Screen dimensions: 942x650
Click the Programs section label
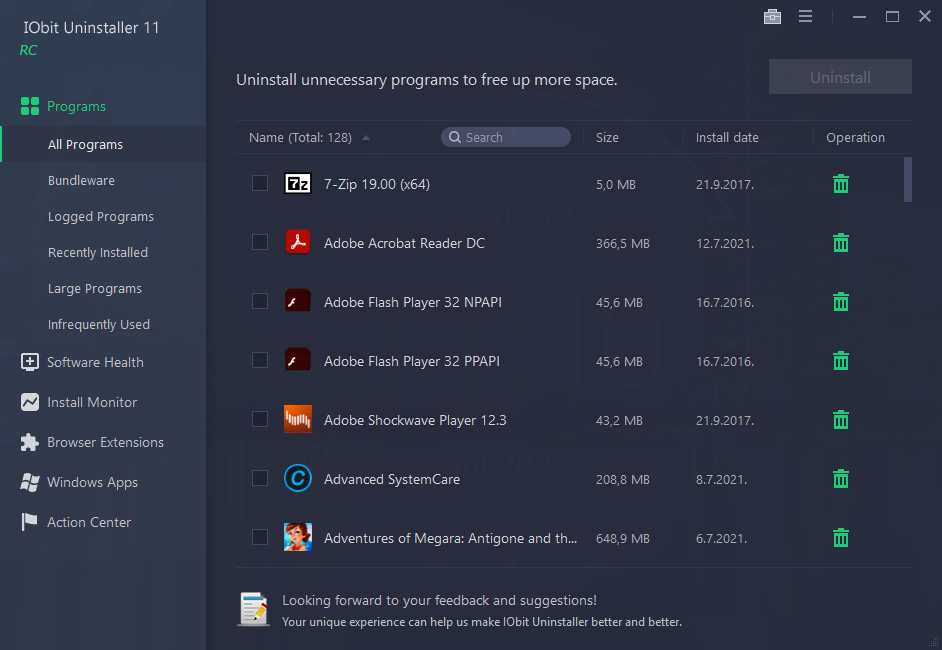pyautogui.click(x=76, y=106)
